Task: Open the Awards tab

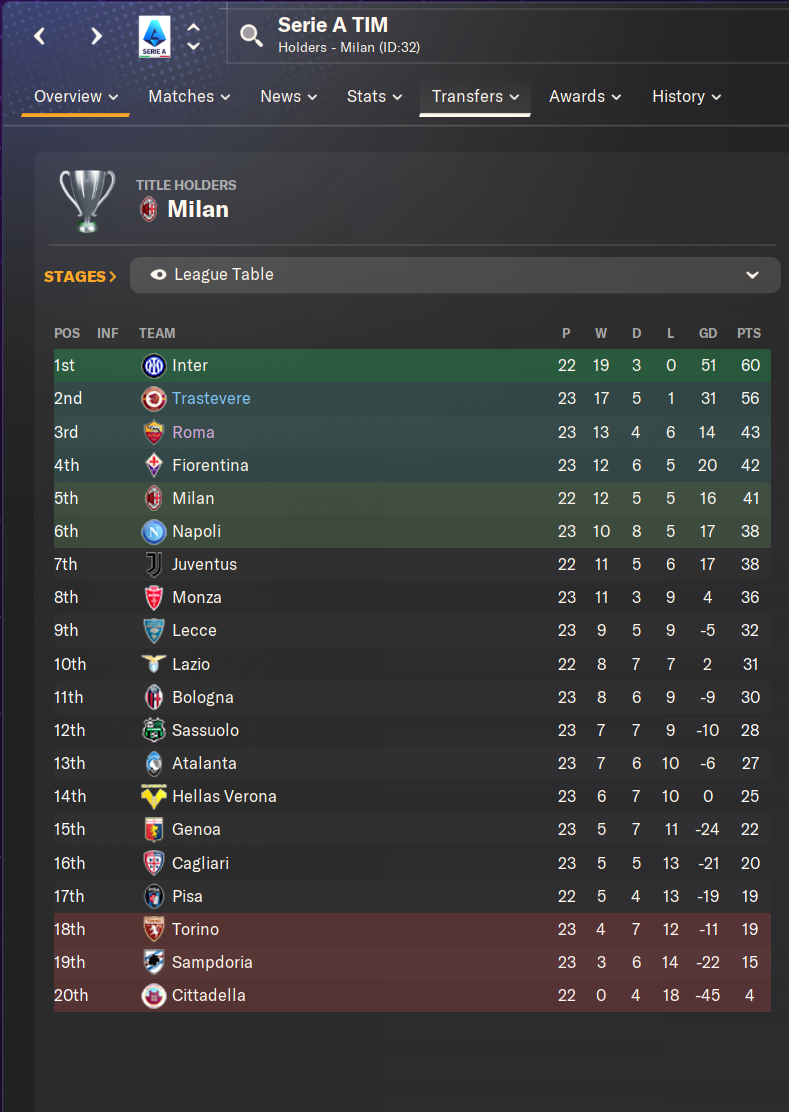Action: click(585, 96)
